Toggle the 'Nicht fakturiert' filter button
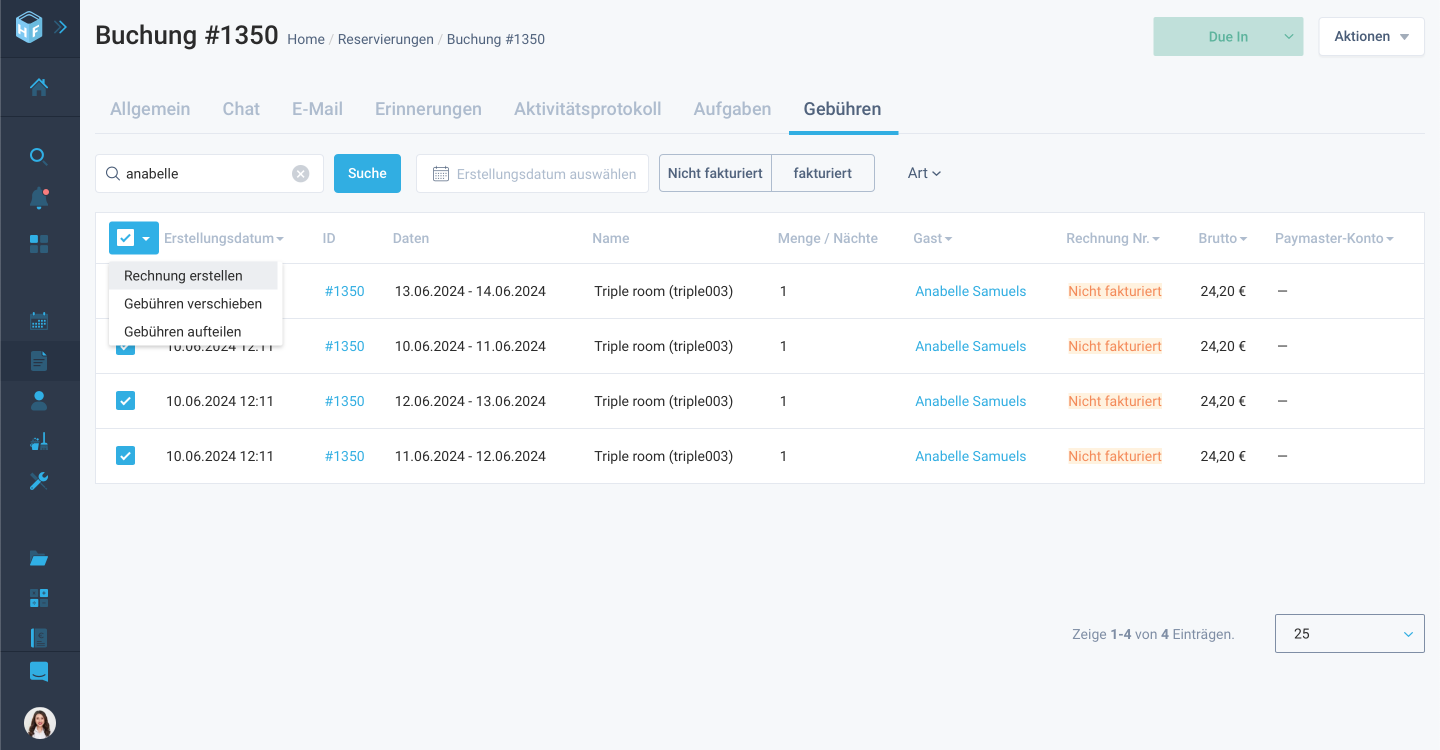Screen dimensions: 1440x750 pos(715,173)
